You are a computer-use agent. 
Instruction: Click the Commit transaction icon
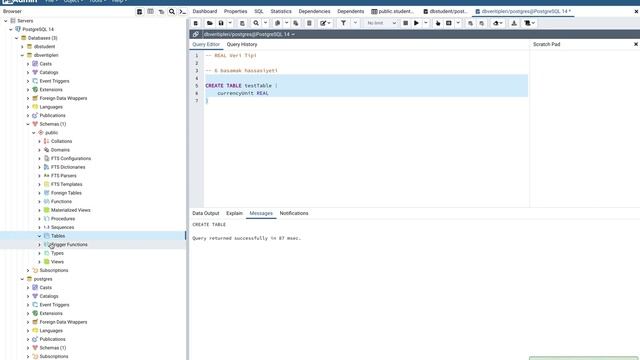coord(470,23)
